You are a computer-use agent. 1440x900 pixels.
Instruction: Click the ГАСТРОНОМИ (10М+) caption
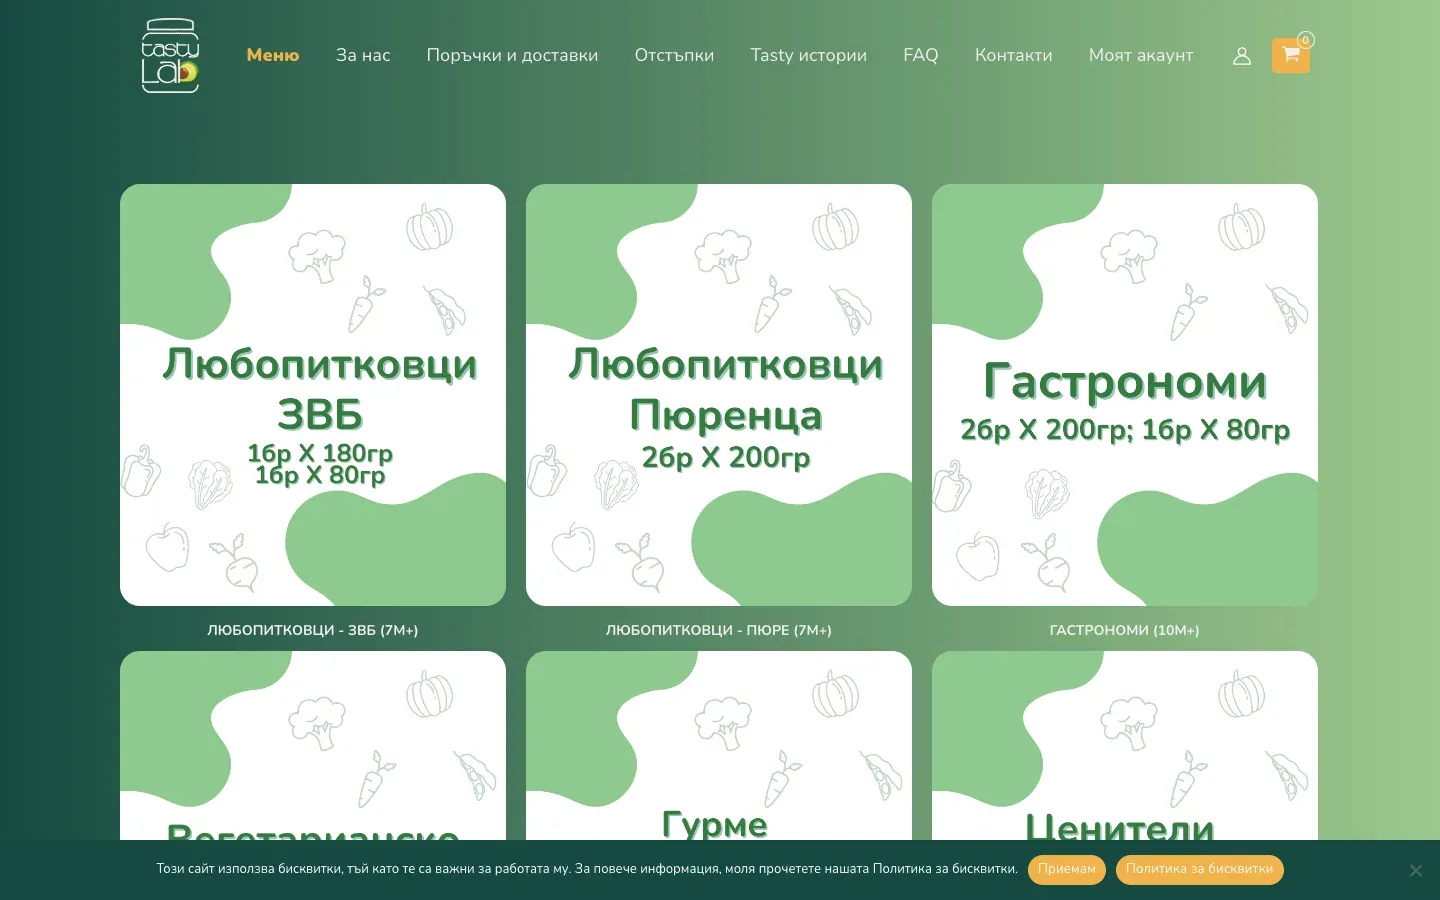coord(1125,630)
